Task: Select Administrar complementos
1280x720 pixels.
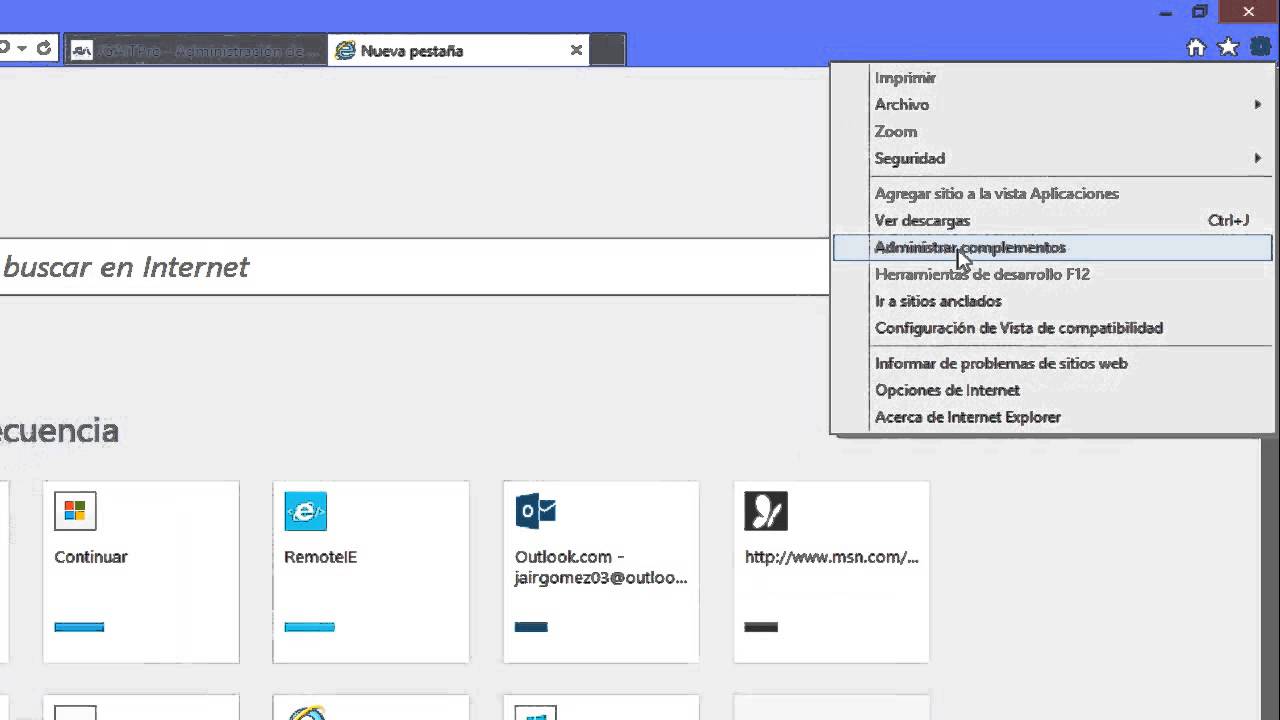Action: [x=1052, y=248]
